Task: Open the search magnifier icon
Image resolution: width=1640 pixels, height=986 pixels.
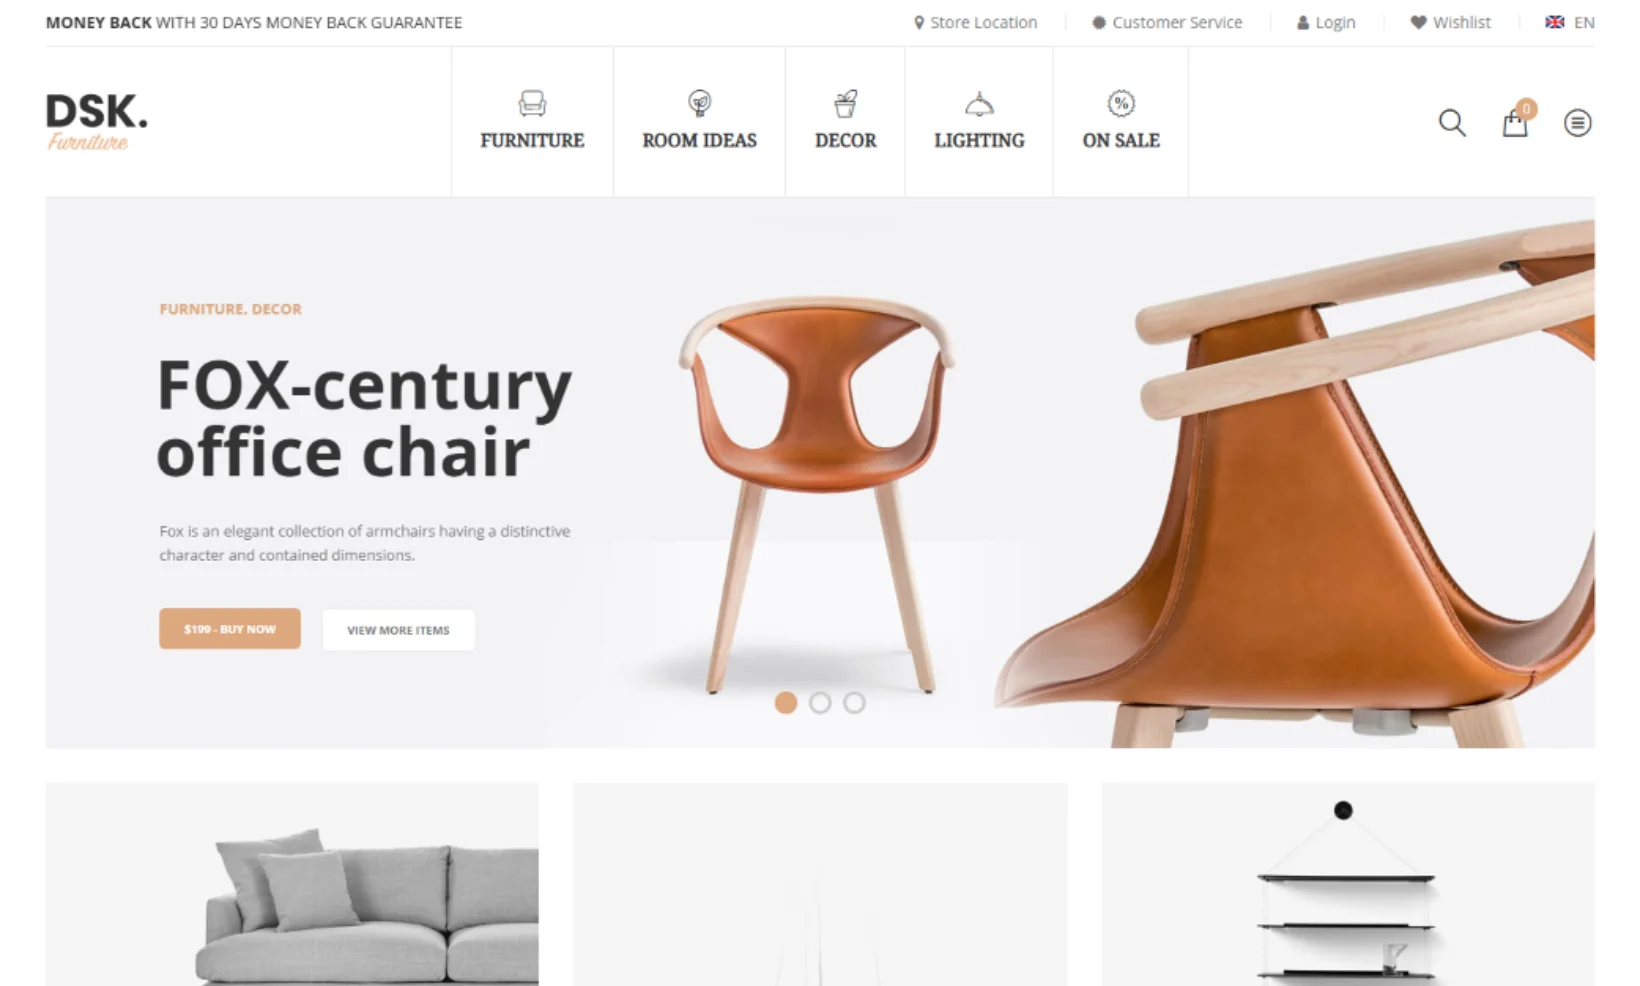Action: pos(1452,123)
